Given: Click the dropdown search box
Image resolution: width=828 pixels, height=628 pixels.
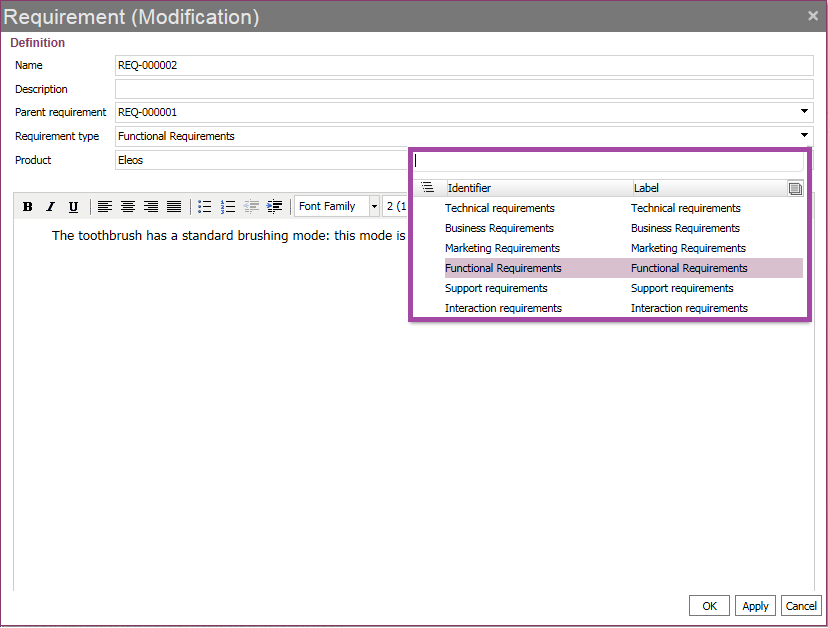Looking at the screenshot, I should tap(608, 161).
